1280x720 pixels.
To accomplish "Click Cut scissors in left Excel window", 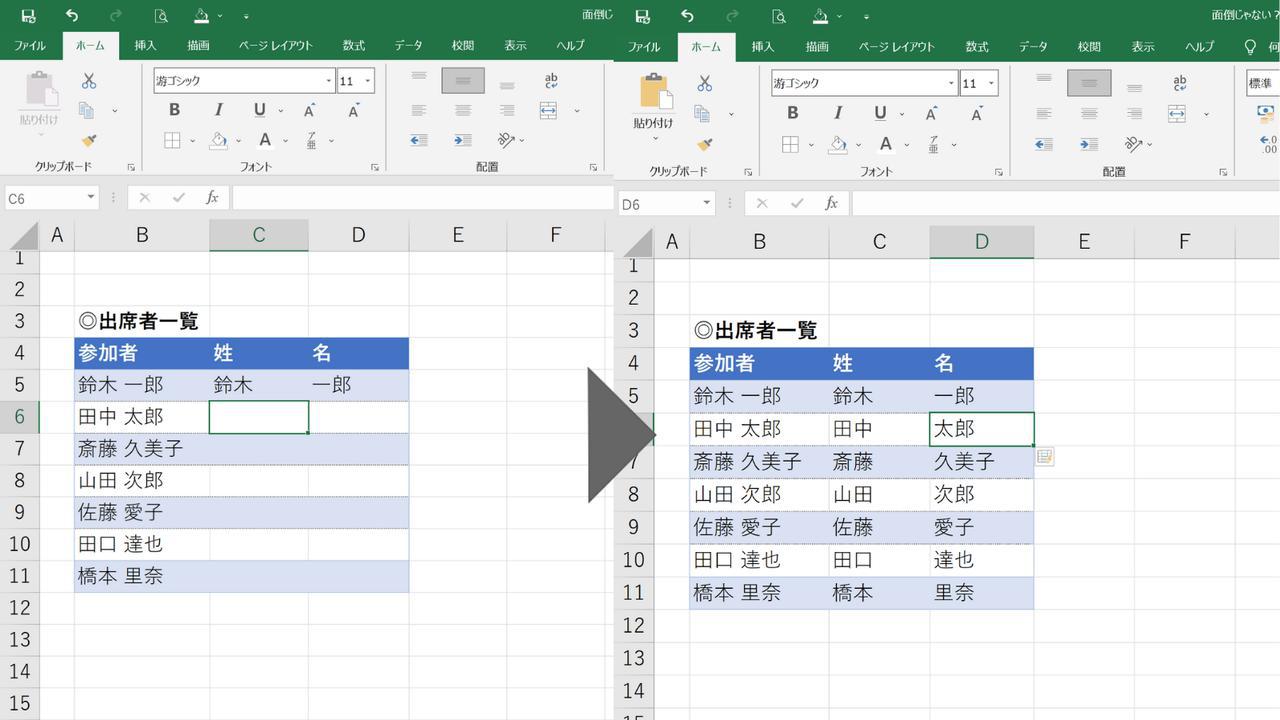I will 89,81.
